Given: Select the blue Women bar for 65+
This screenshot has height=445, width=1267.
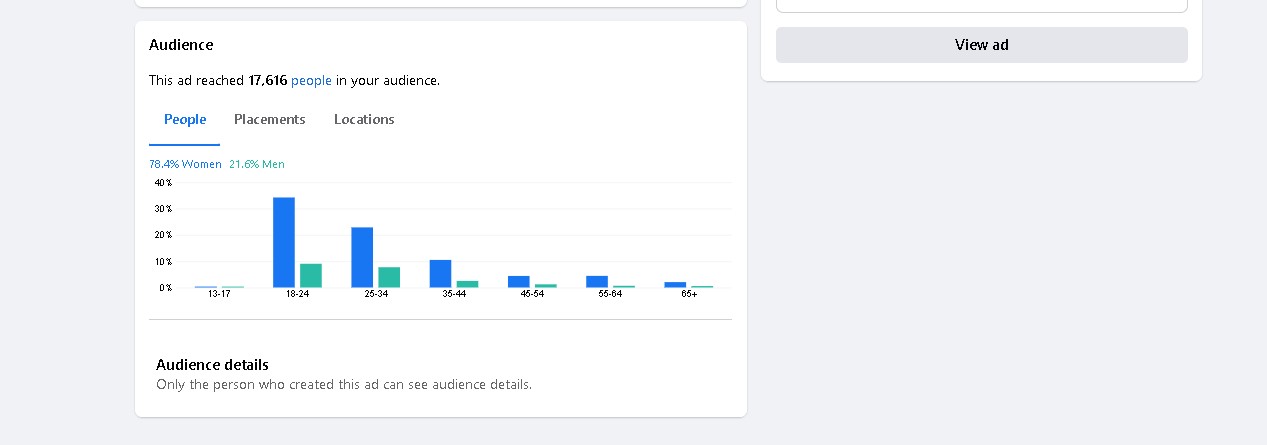Looking at the screenshot, I should [675, 285].
